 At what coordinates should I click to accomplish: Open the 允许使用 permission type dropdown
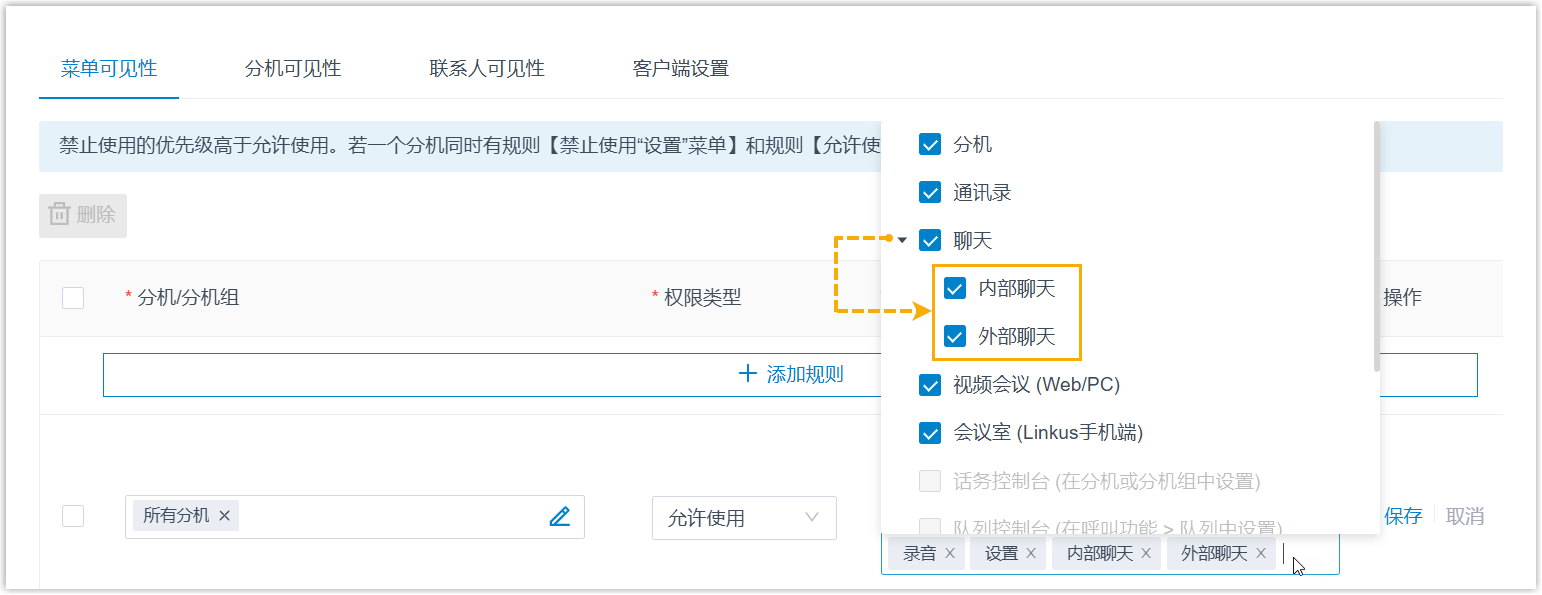743,518
